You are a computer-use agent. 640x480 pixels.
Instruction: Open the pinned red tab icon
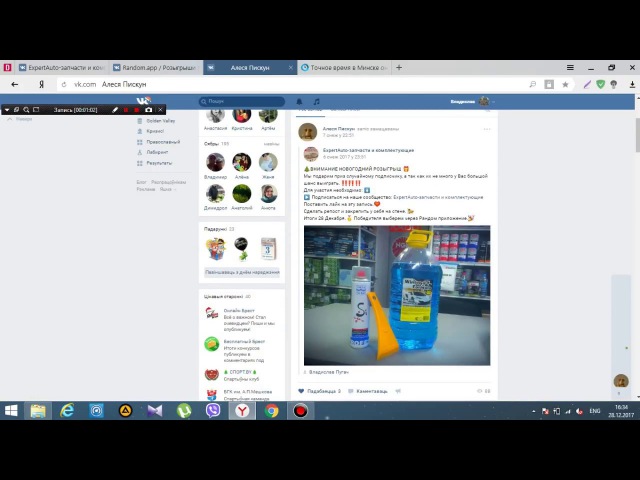click(x=7, y=68)
